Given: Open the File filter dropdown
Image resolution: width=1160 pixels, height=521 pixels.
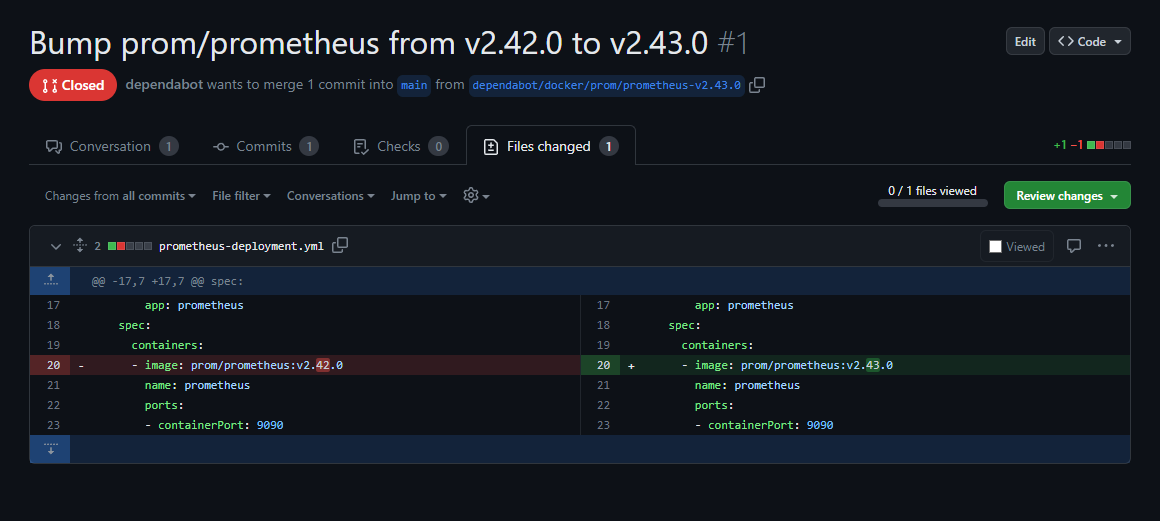Looking at the screenshot, I should pos(241,196).
